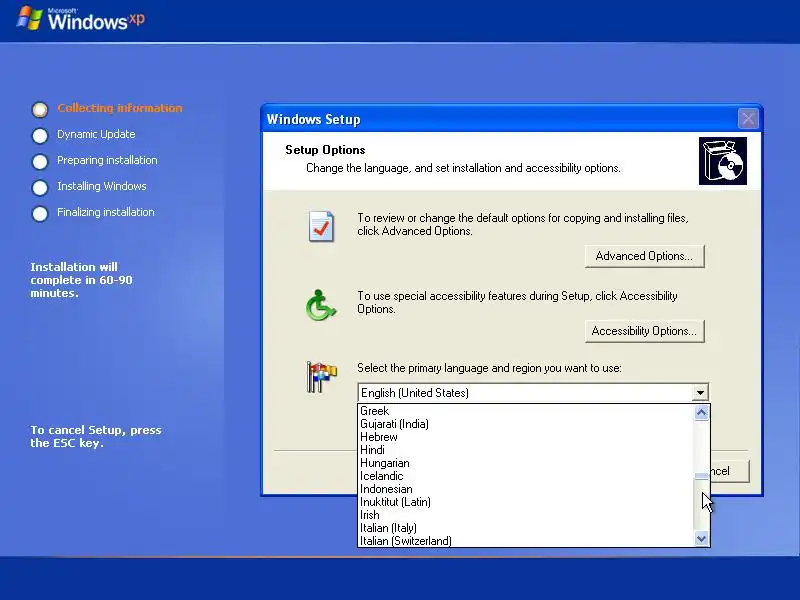Click the Finalizing installation step bullet

pos(40,213)
